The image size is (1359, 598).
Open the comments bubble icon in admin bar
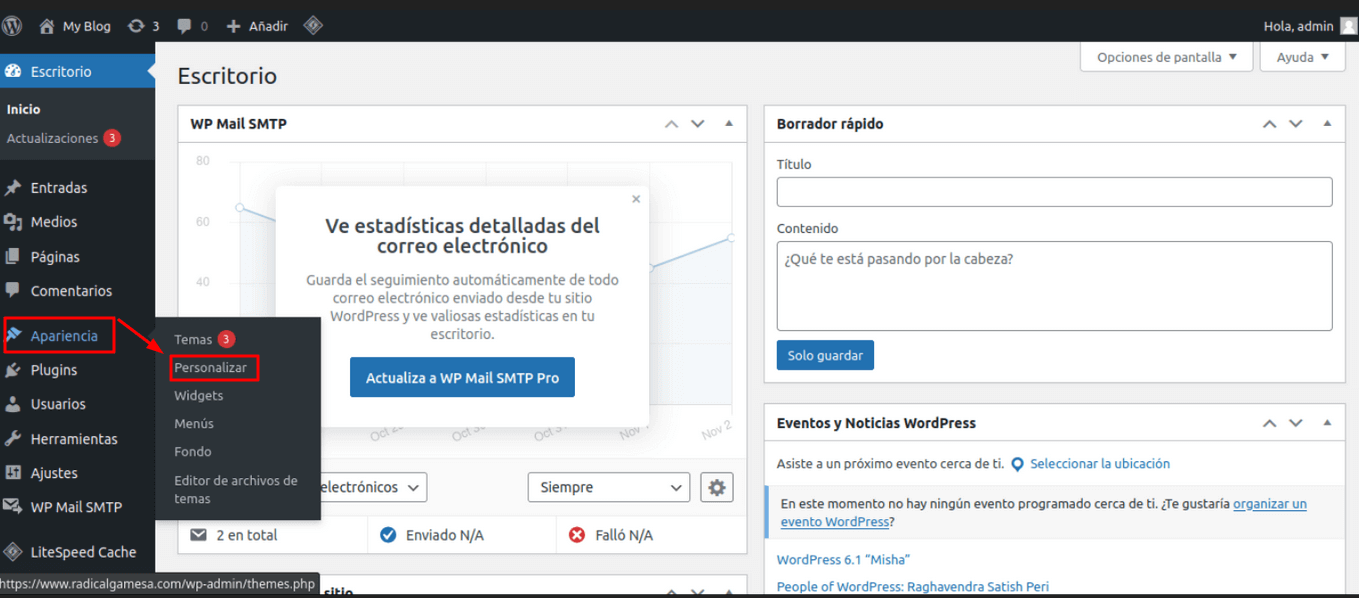(184, 26)
